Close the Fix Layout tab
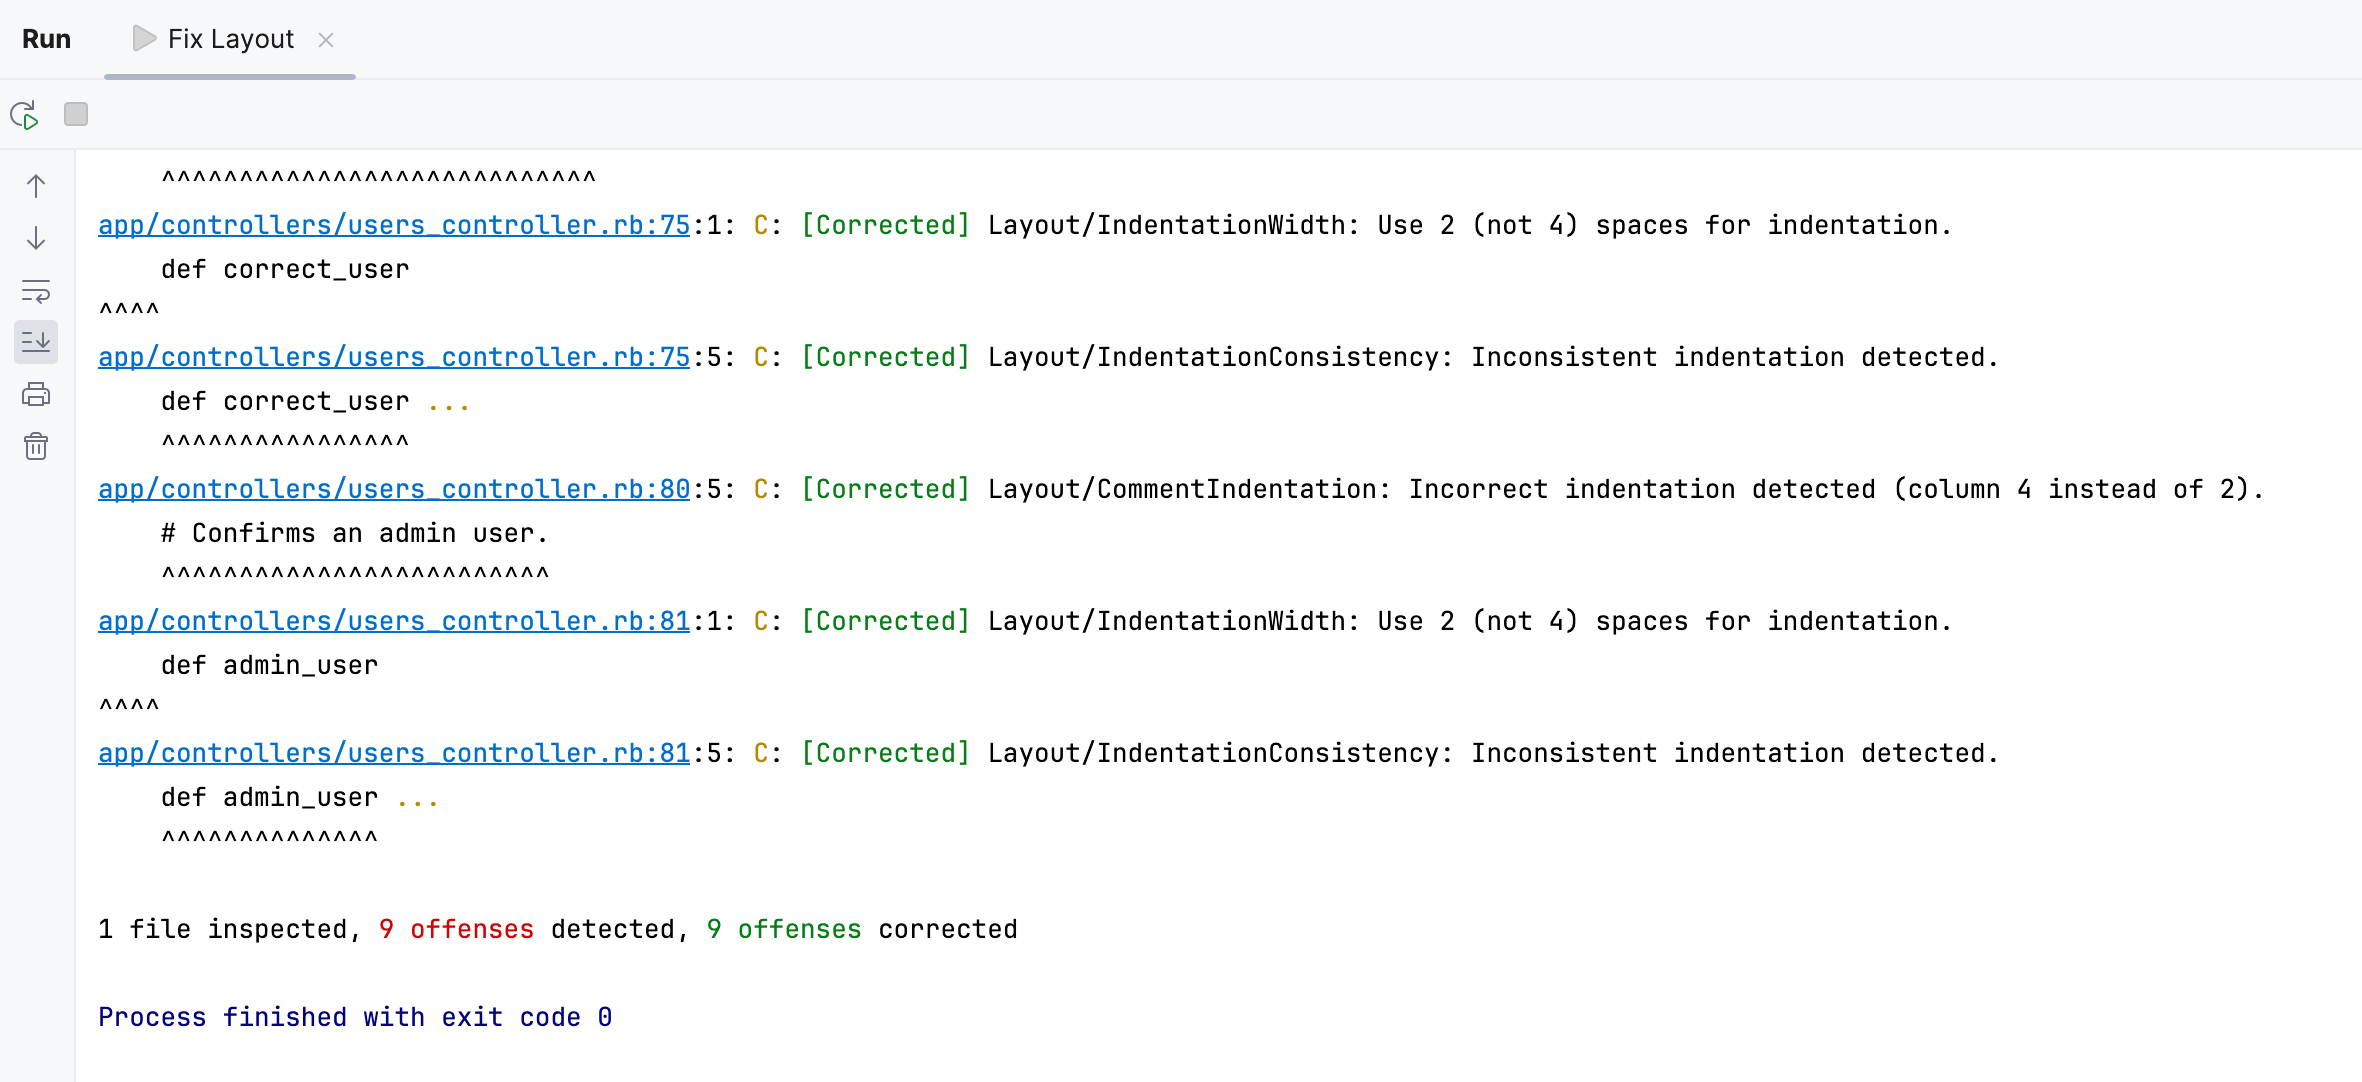2362x1082 pixels. click(325, 40)
